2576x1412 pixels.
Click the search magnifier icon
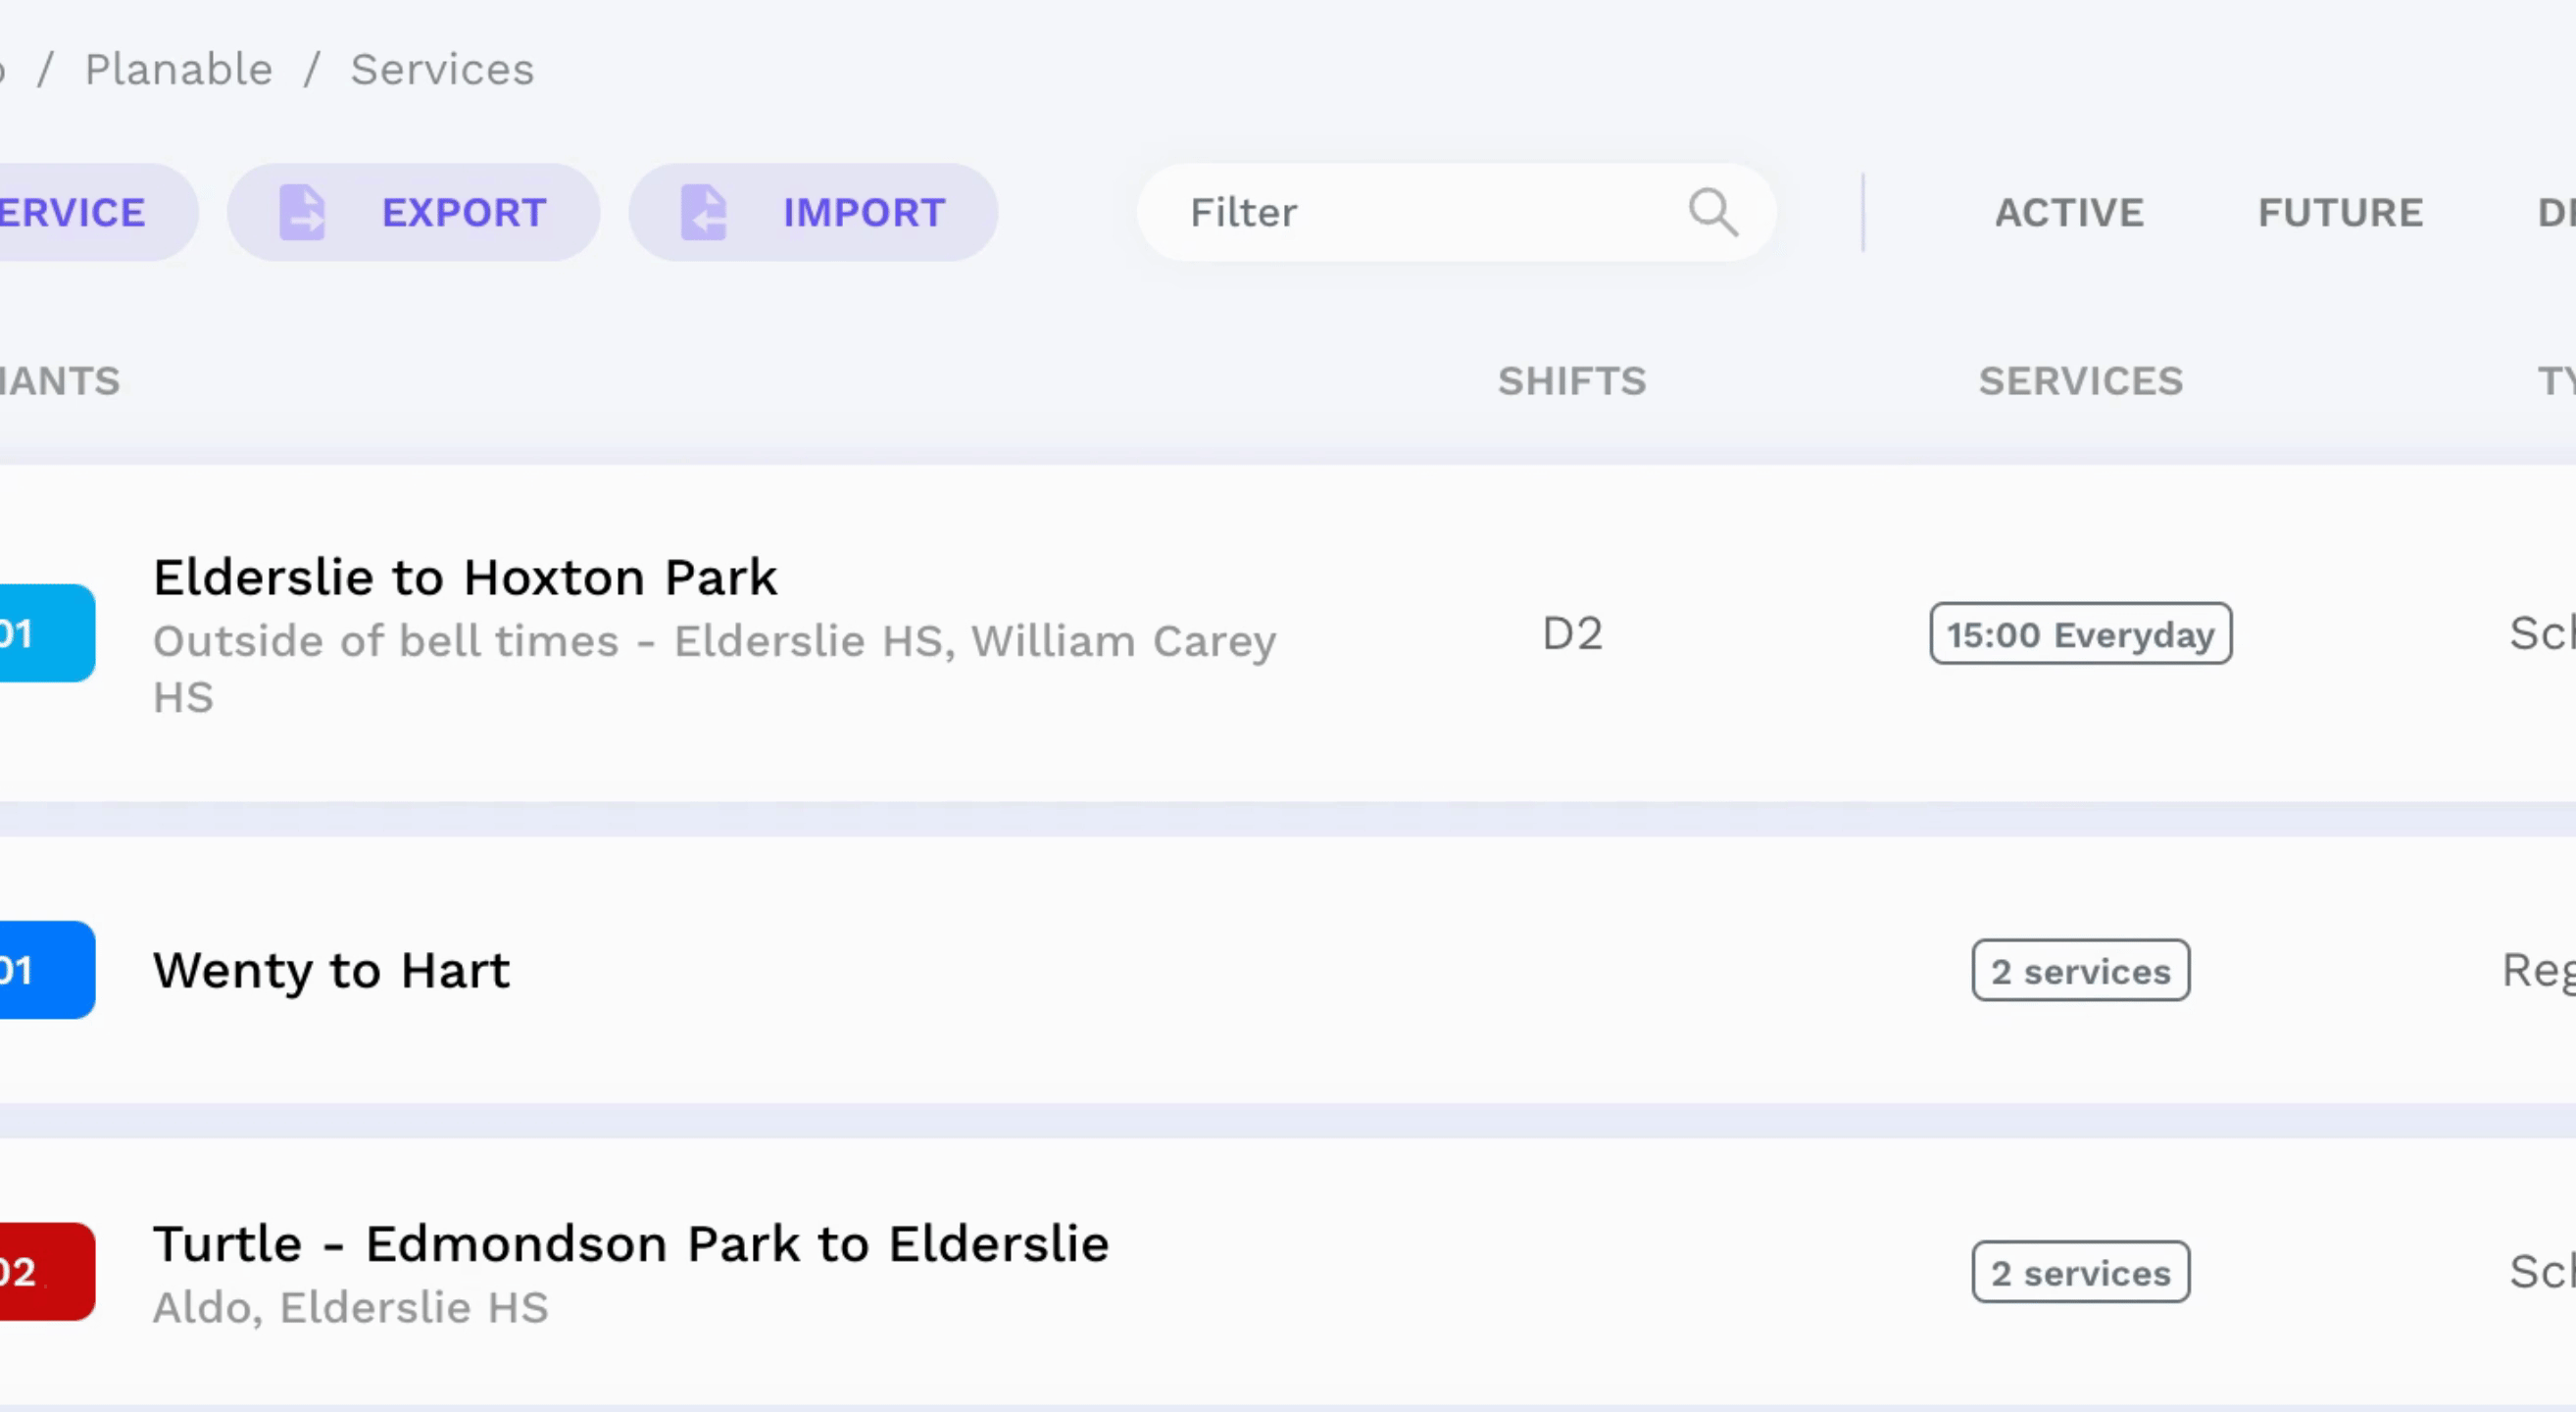click(x=1713, y=212)
